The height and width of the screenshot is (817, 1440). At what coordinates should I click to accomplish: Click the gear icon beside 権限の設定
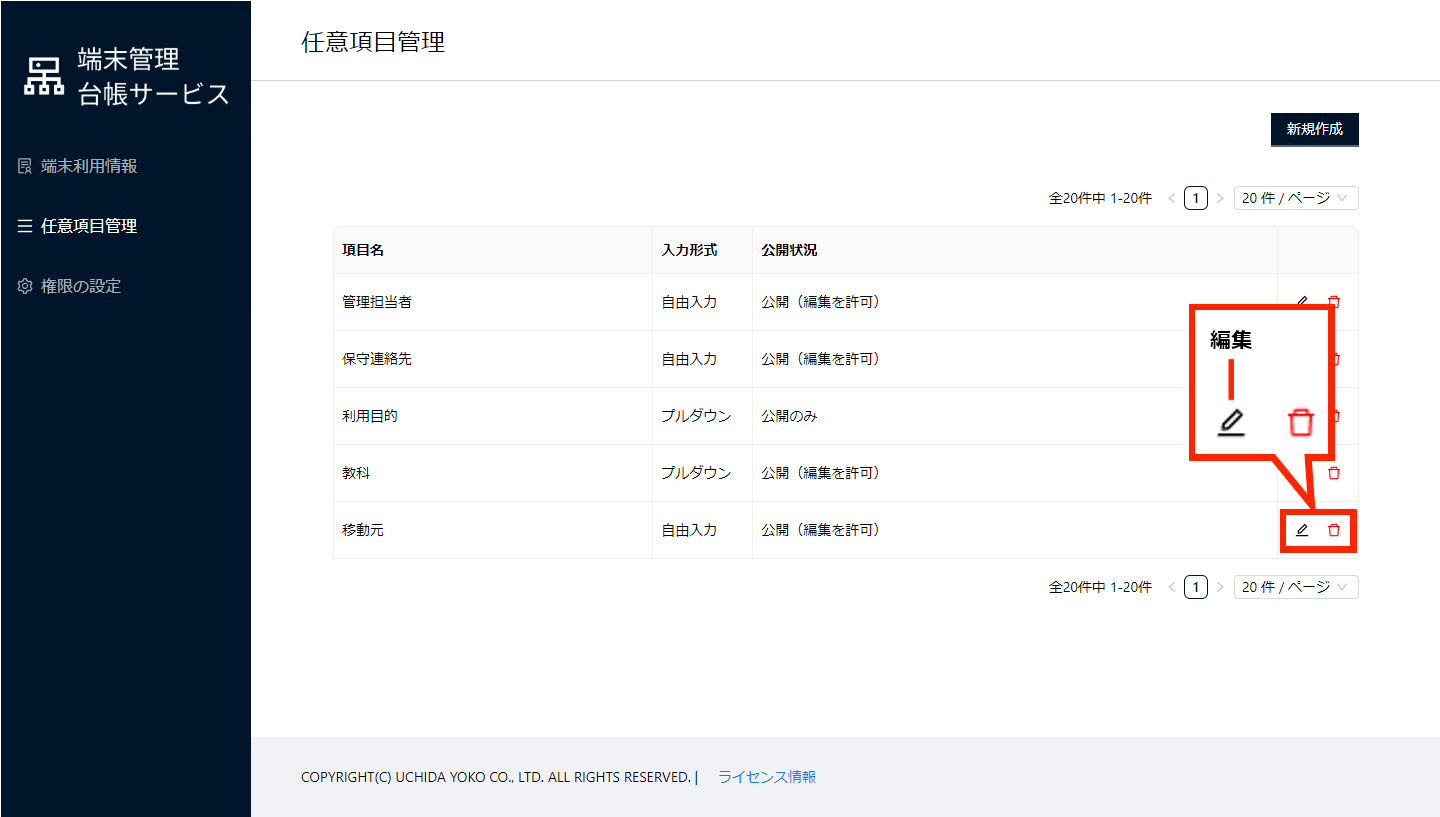point(25,287)
